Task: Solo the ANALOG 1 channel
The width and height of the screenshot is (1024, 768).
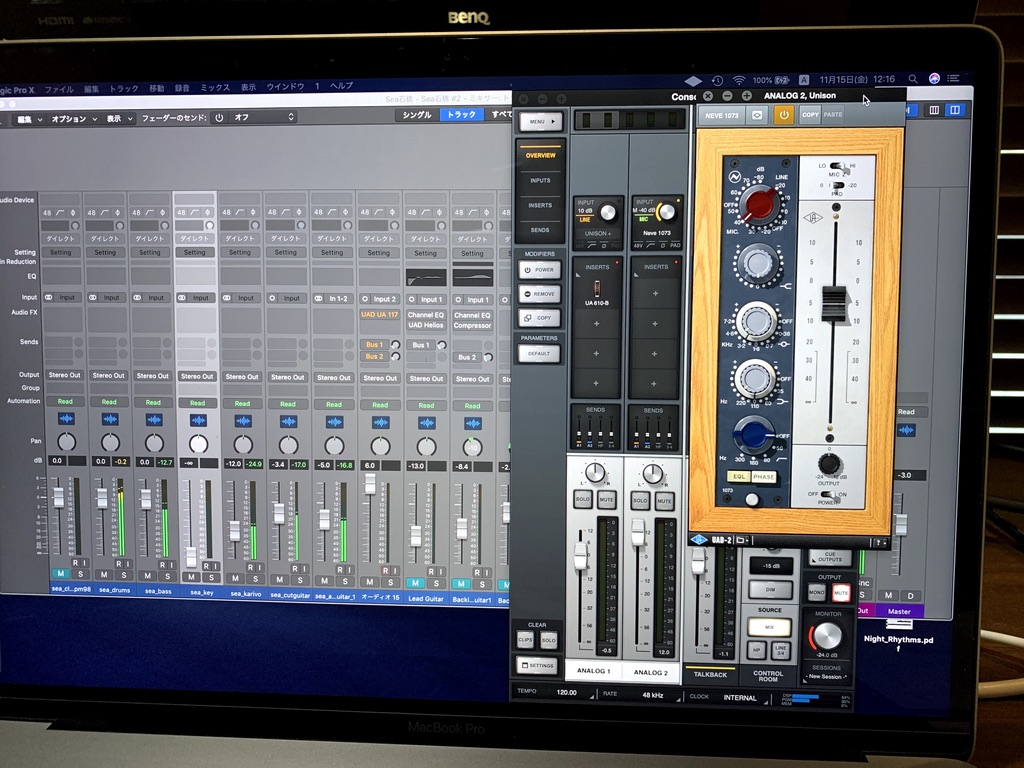Action: [x=583, y=499]
